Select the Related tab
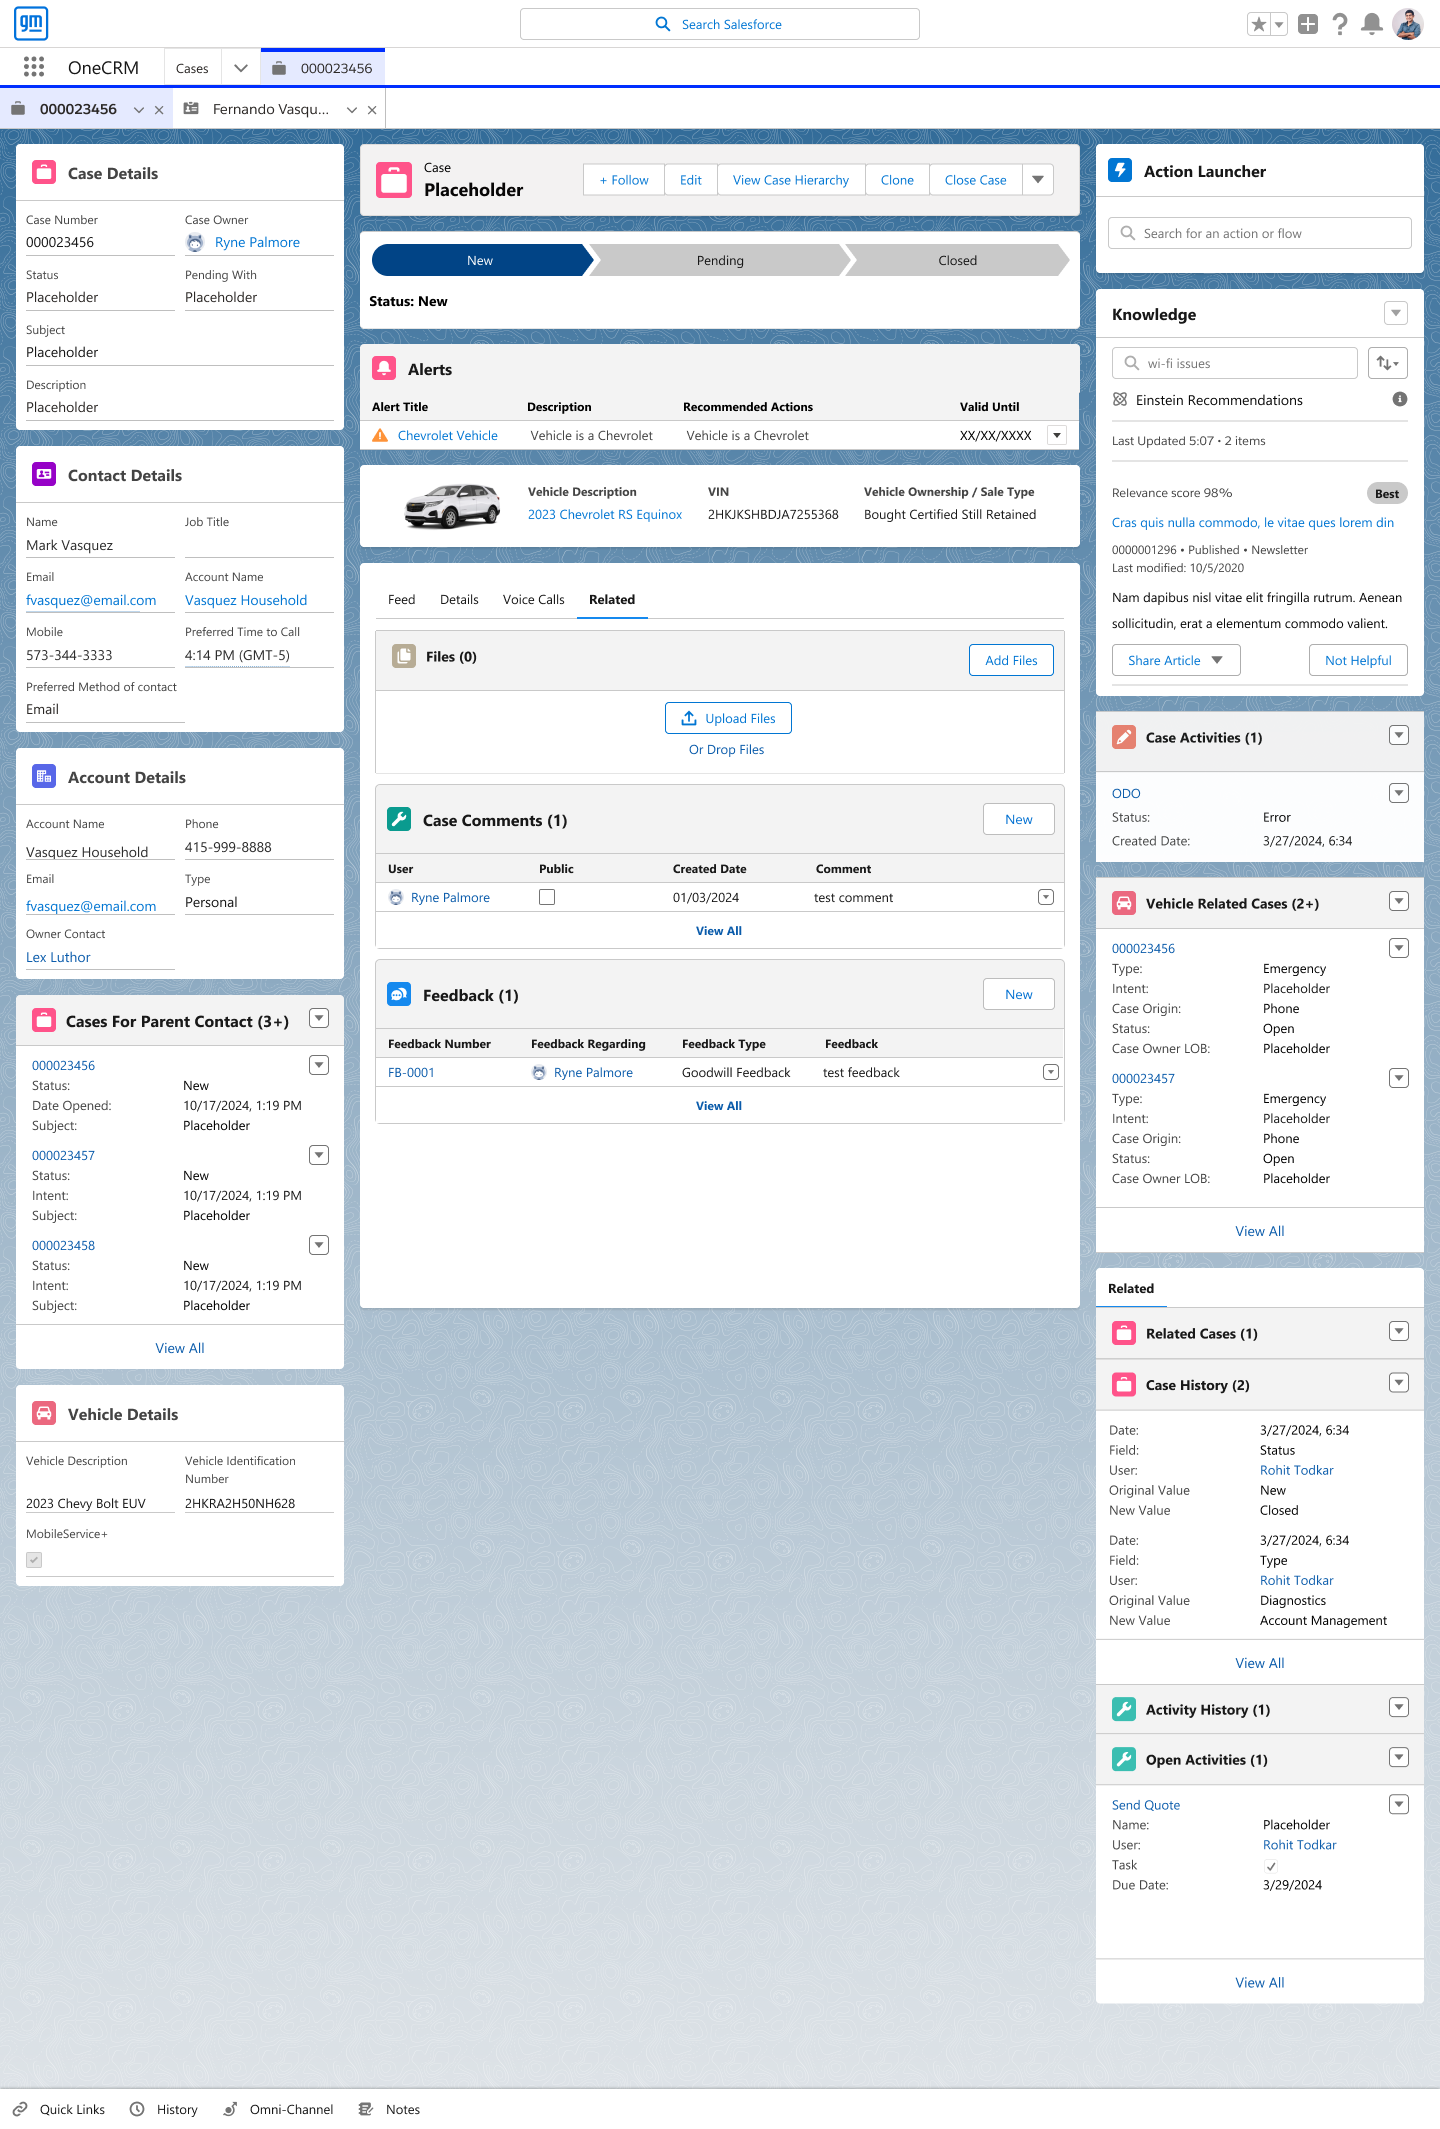The height and width of the screenshot is (2129, 1440). (x=612, y=599)
